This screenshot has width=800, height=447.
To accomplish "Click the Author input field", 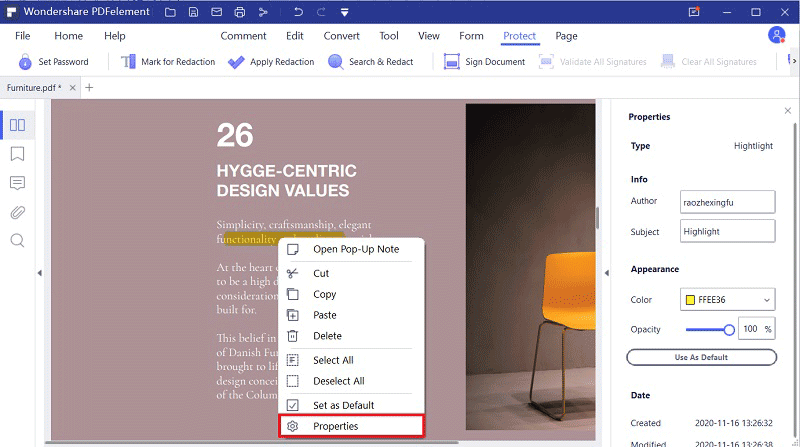I will tap(727, 202).
